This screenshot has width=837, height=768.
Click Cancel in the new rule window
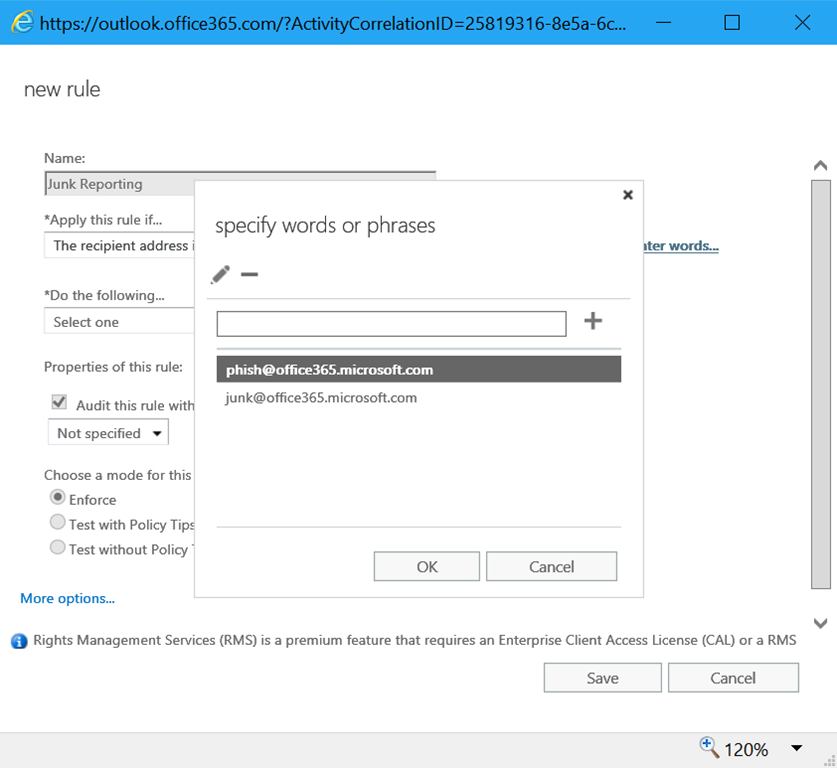pyautogui.click(x=733, y=678)
